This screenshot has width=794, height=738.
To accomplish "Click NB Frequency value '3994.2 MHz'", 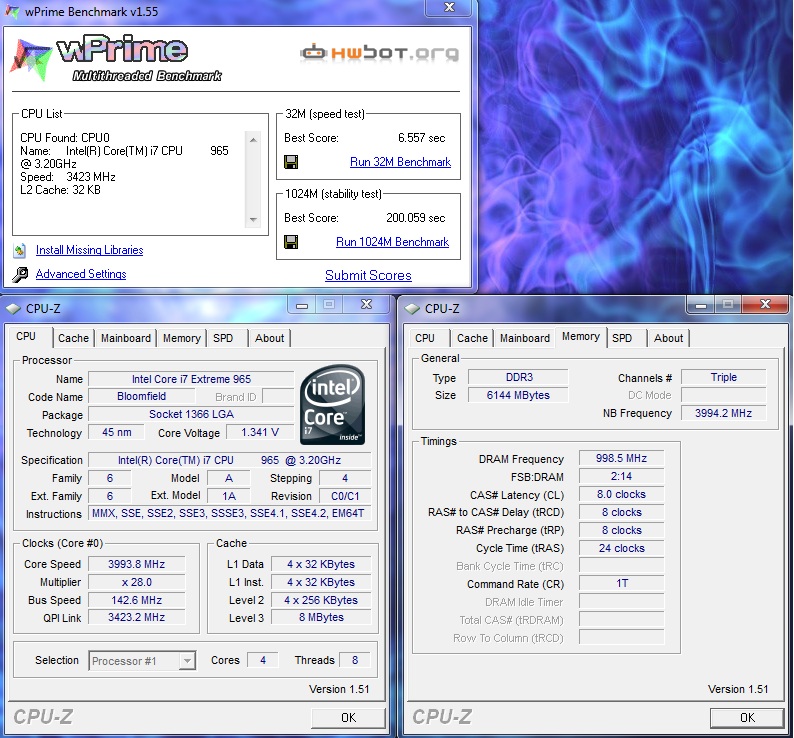I will coord(724,413).
